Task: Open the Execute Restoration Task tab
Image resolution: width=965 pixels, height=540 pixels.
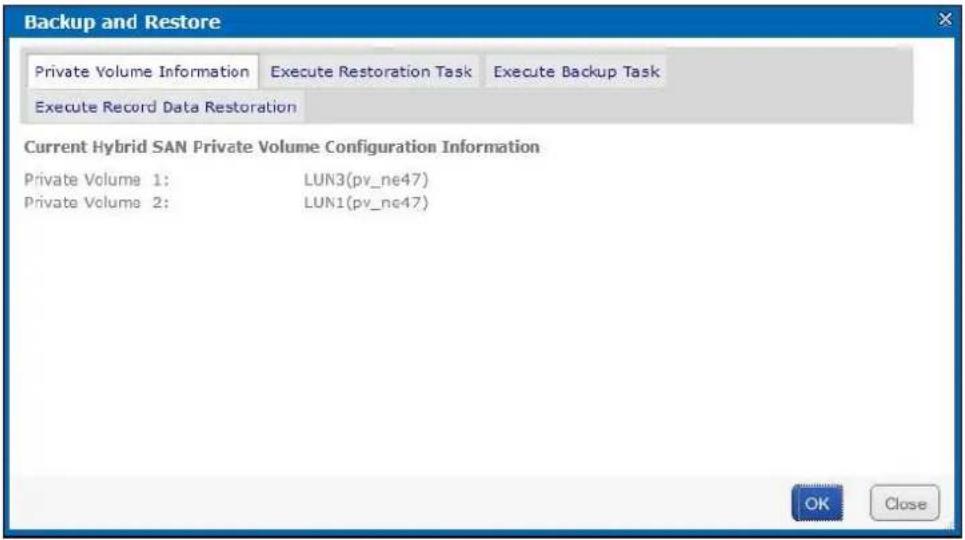Action: pos(371,71)
